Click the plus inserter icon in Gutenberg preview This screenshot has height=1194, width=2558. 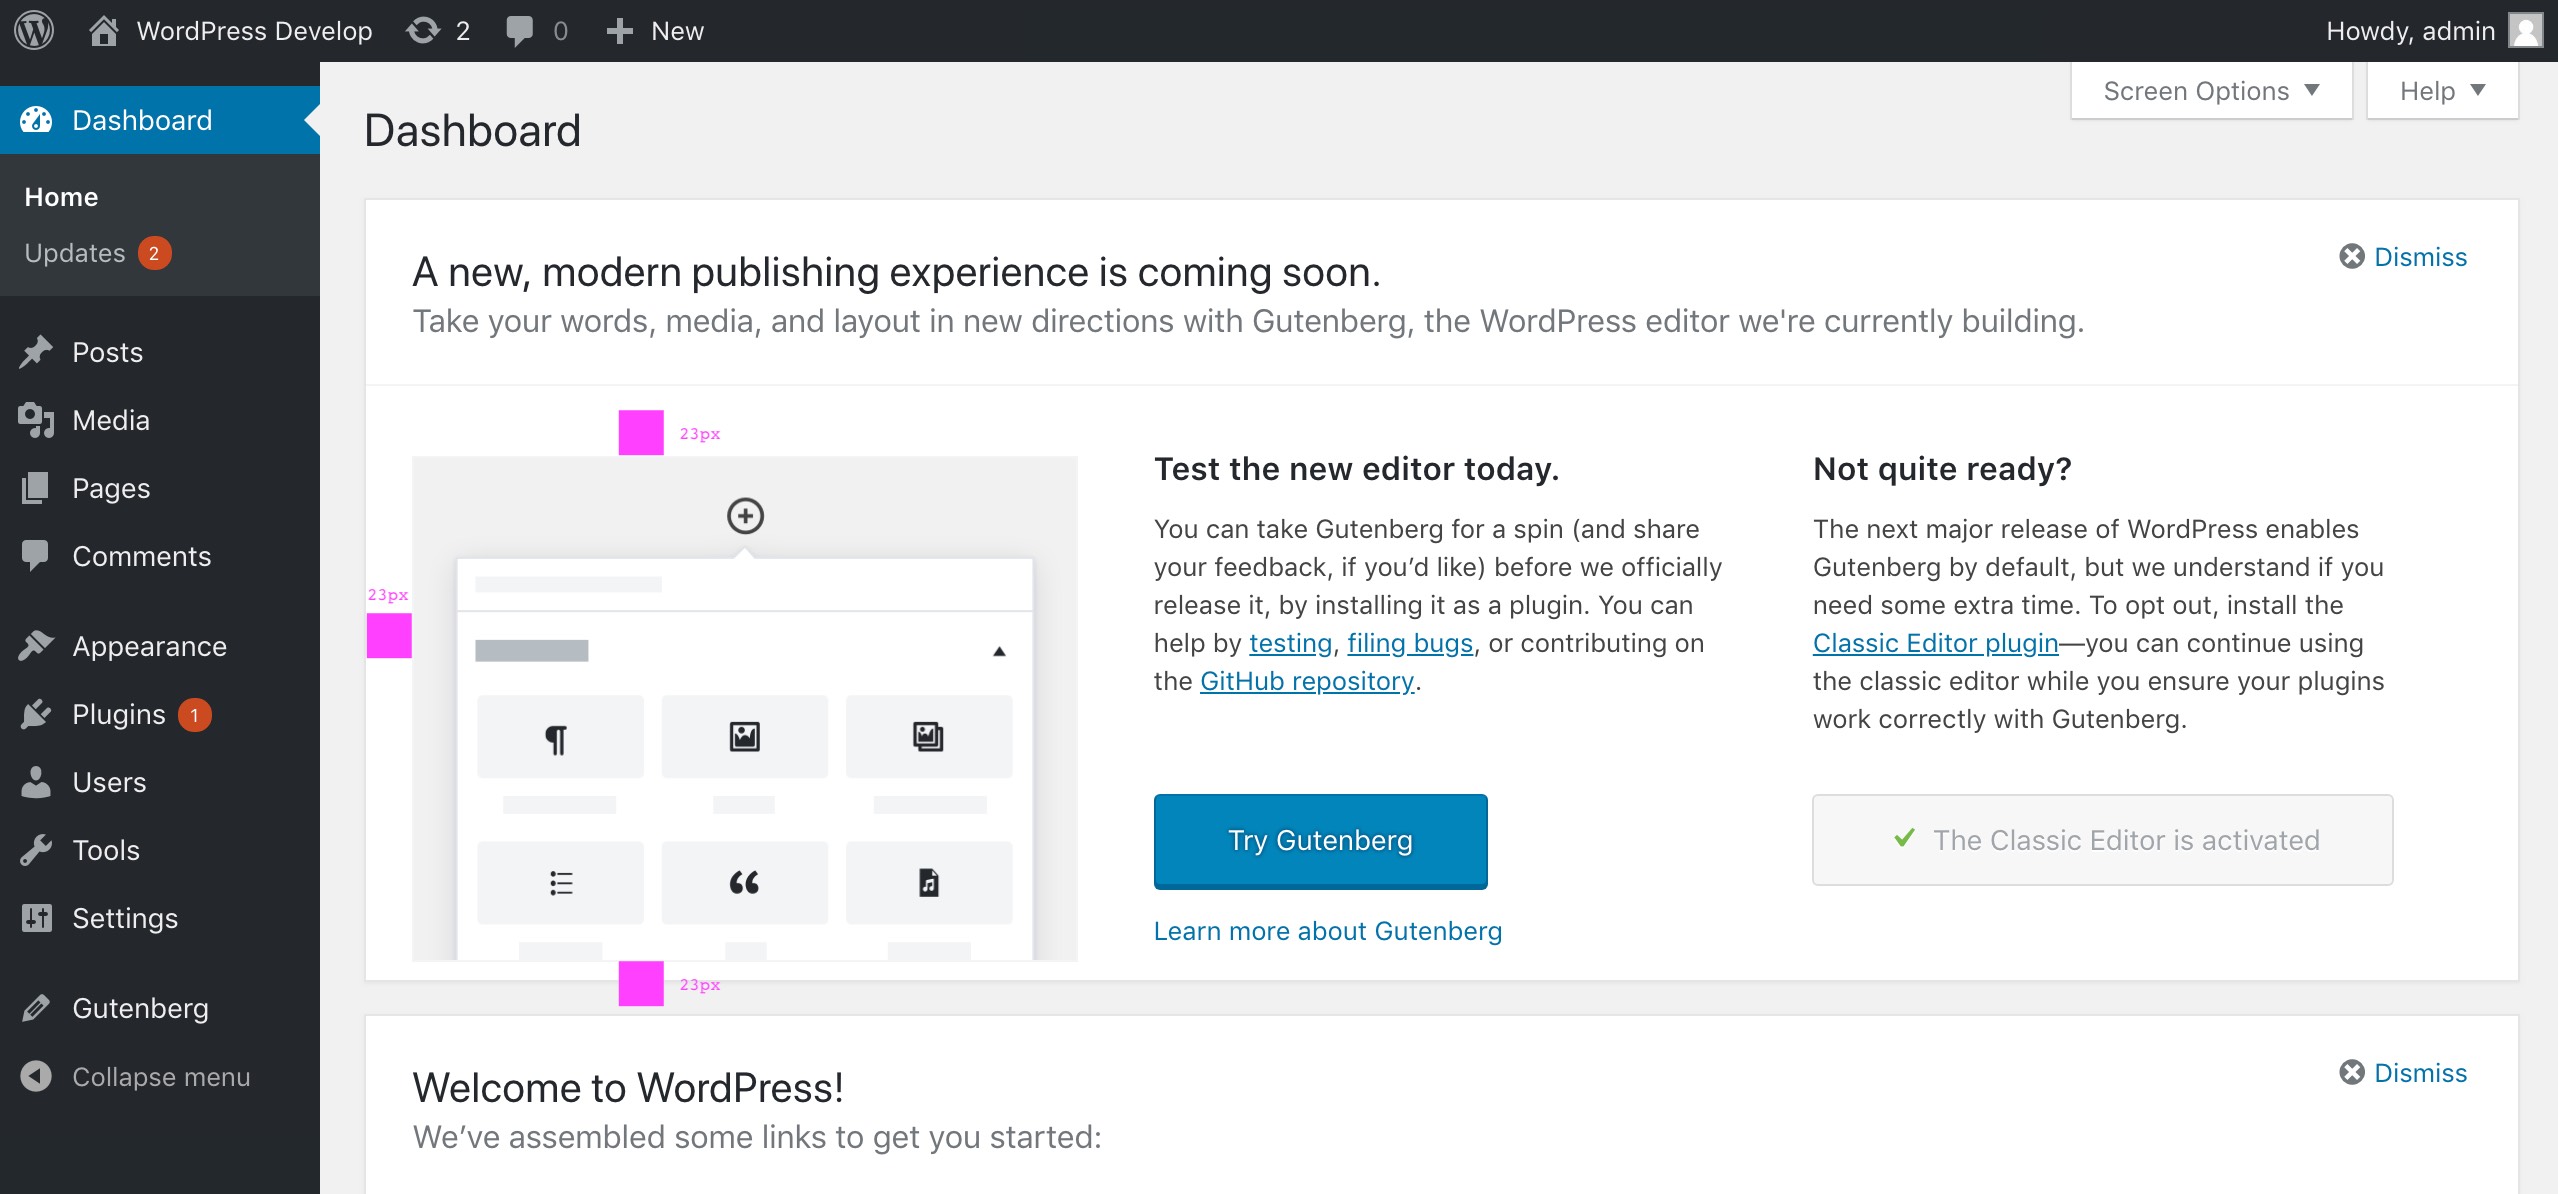(x=745, y=516)
